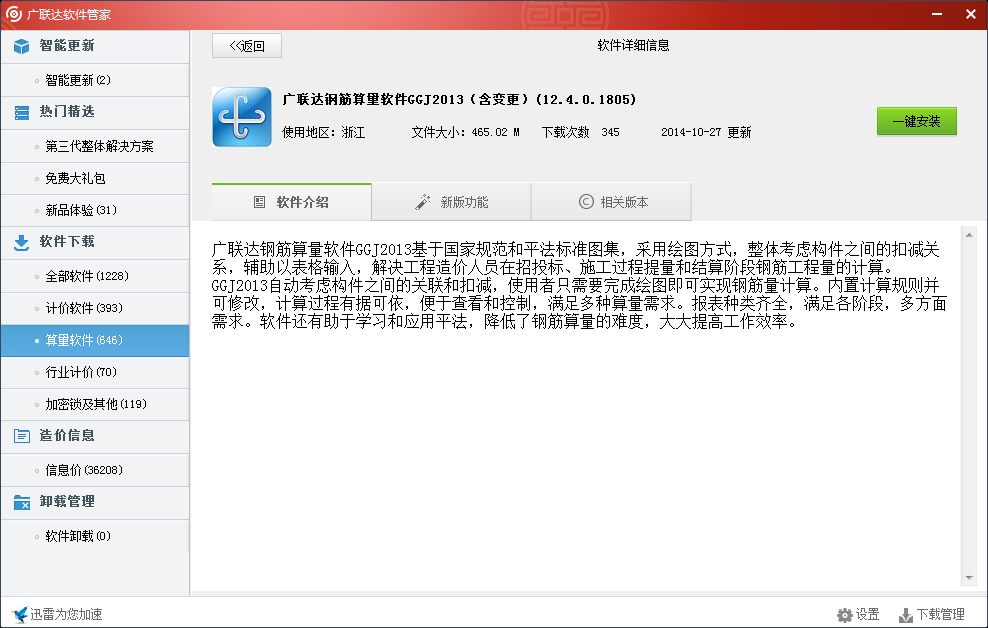988x628 pixels.
Task: Click the 广联达软件管家 logo icon
Action: tap(13, 14)
